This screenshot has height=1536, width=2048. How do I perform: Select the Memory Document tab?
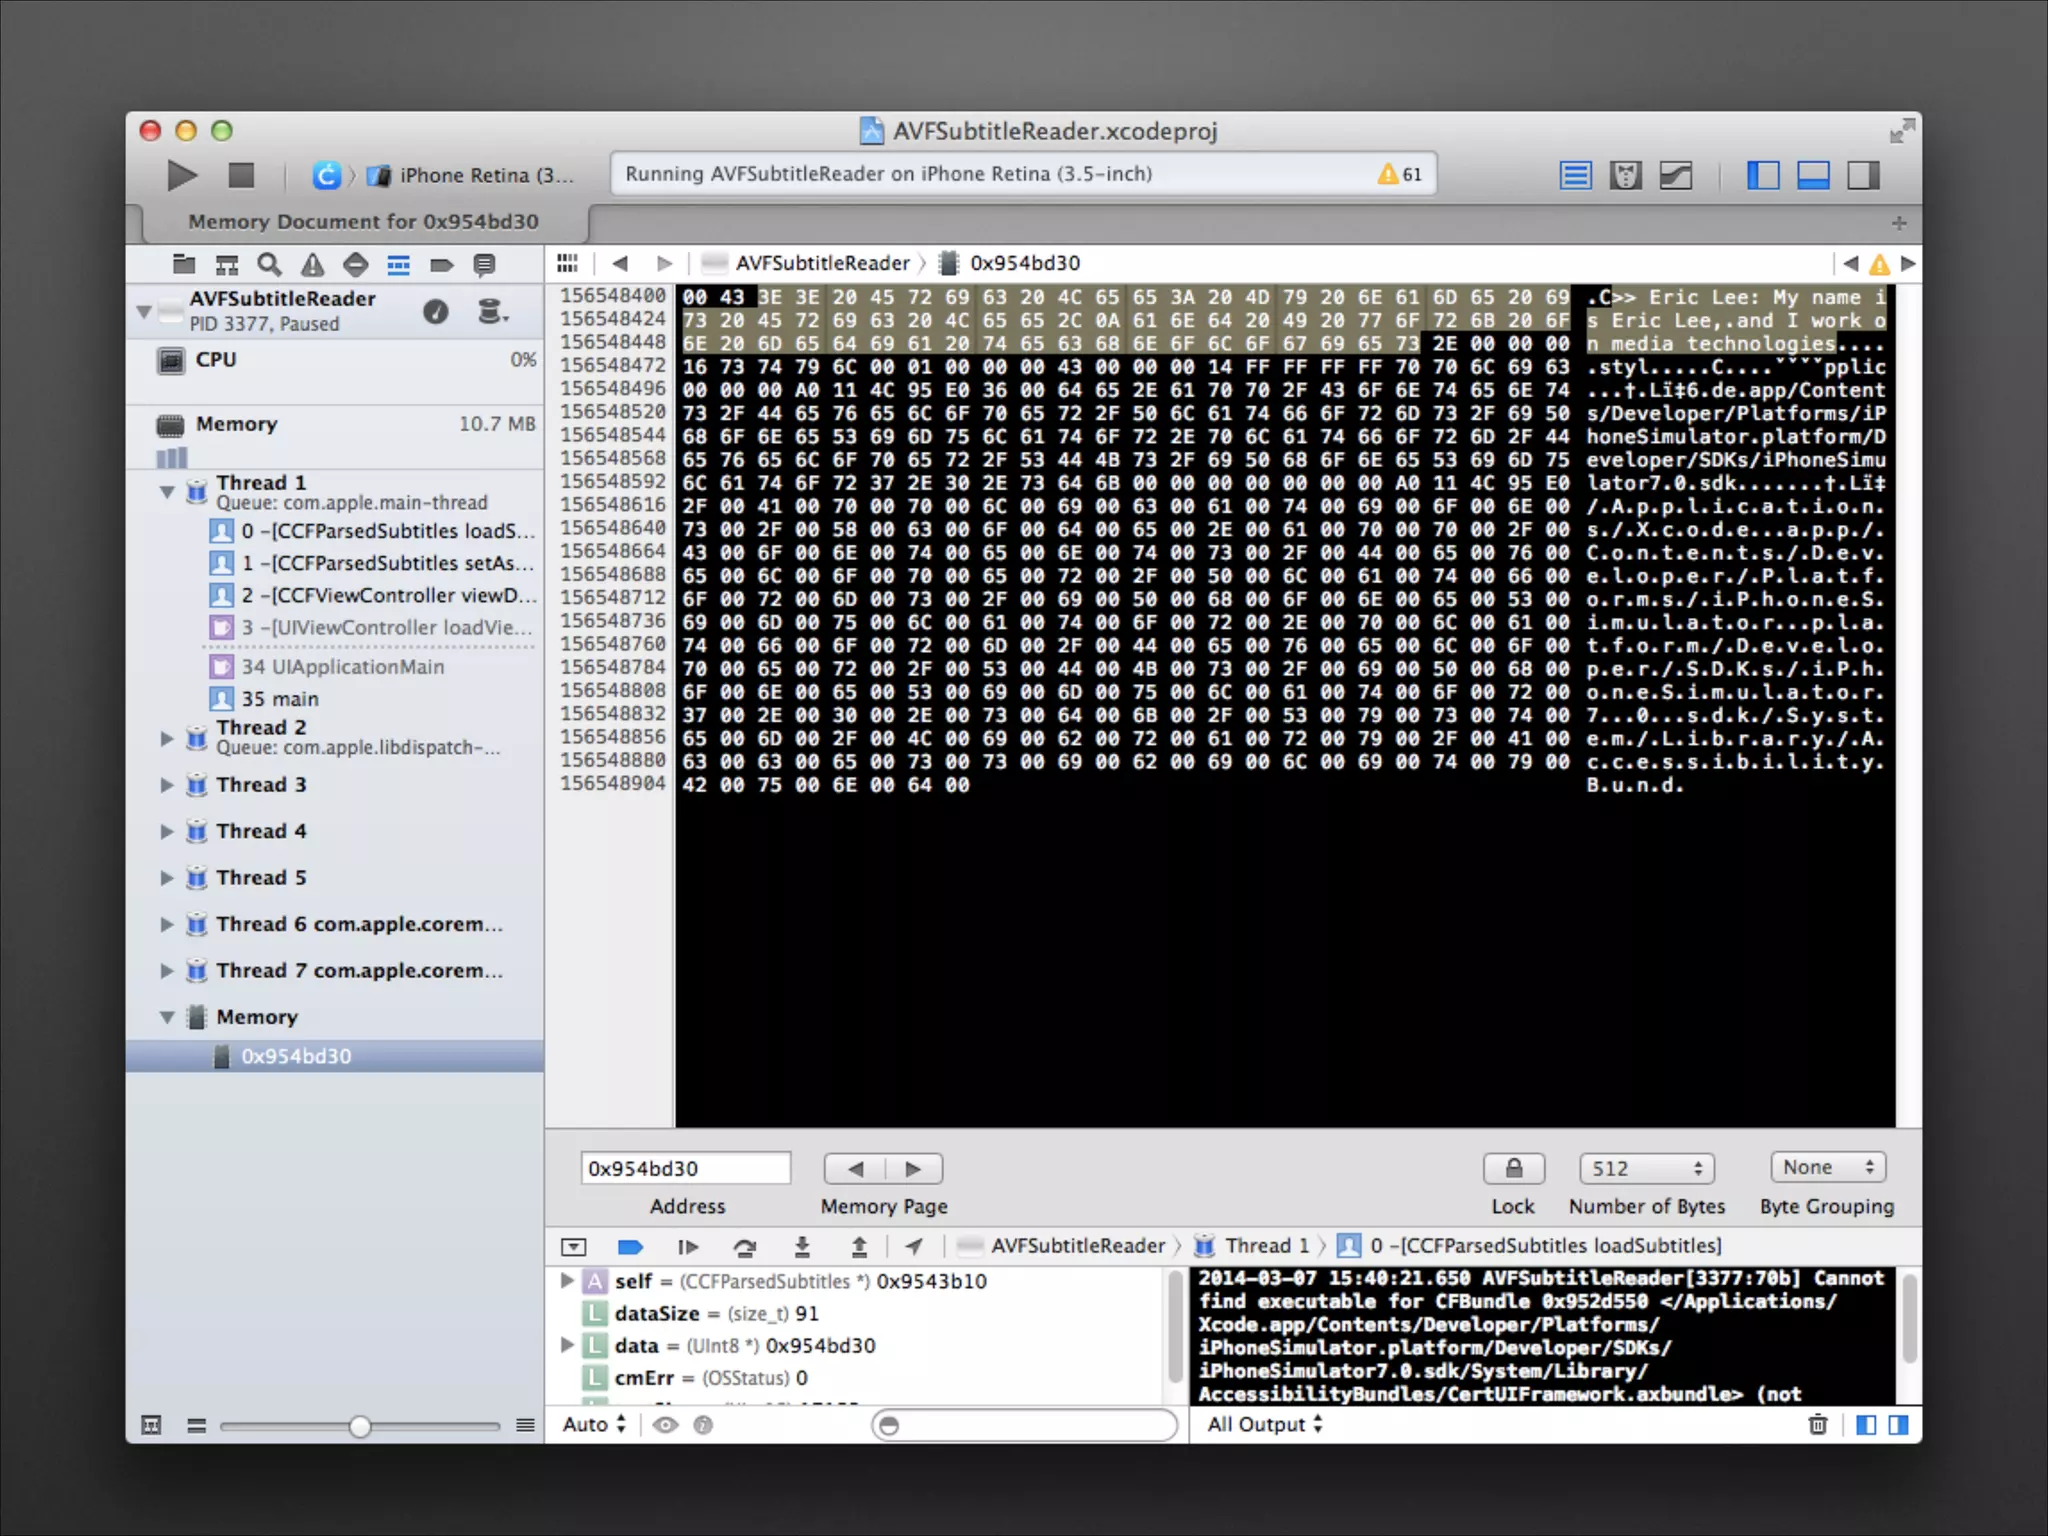(363, 222)
